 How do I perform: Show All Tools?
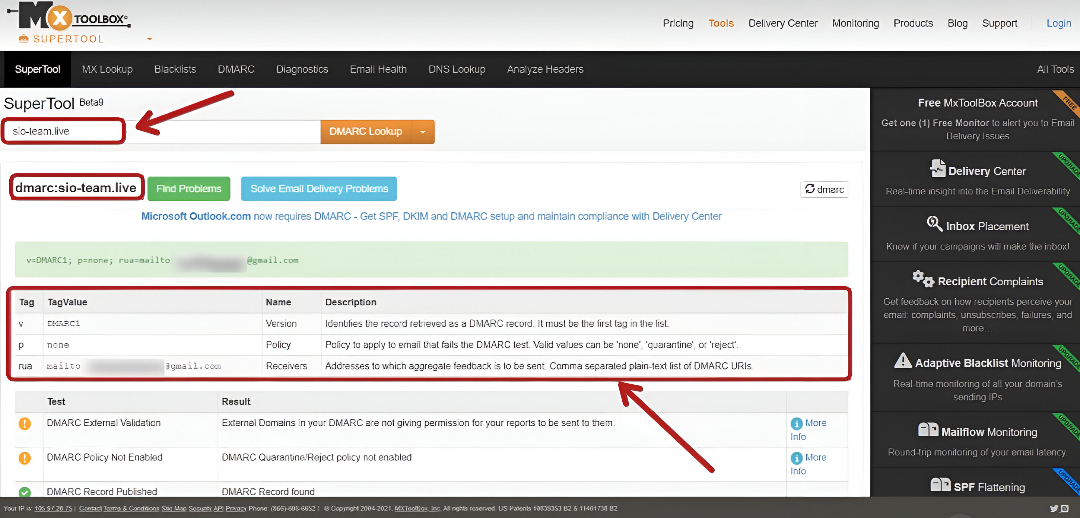tap(1055, 69)
